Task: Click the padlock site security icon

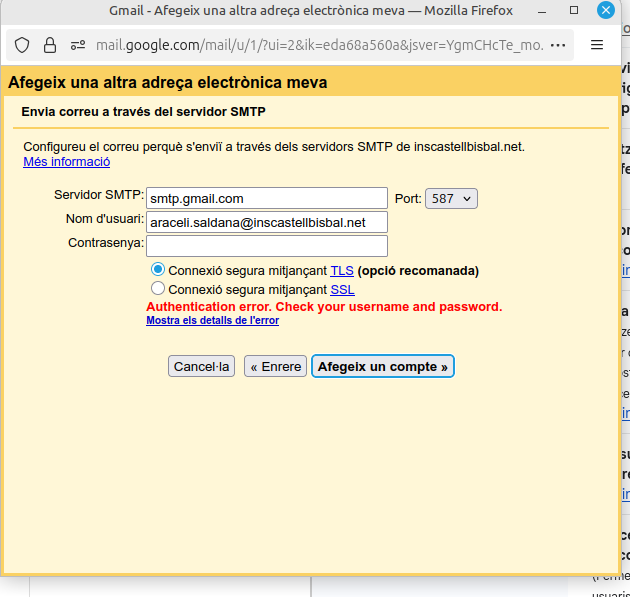Action: pyautogui.click(x=50, y=45)
